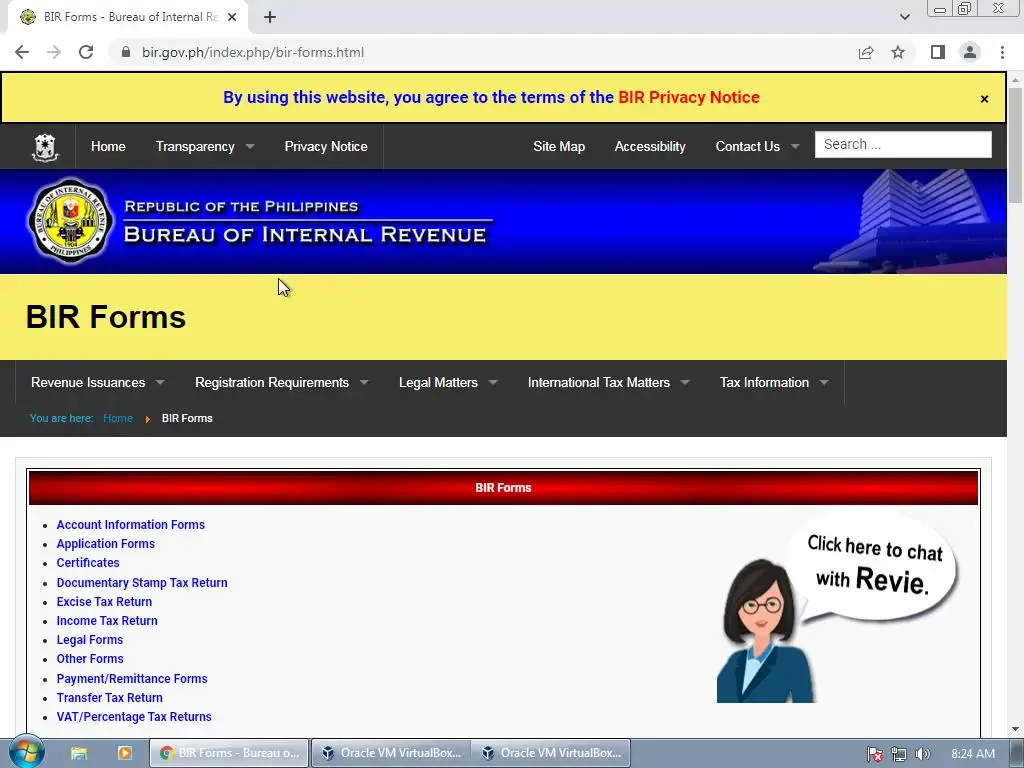
Task: Click the vertical scrollbar thumb
Action: pos(1015,144)
